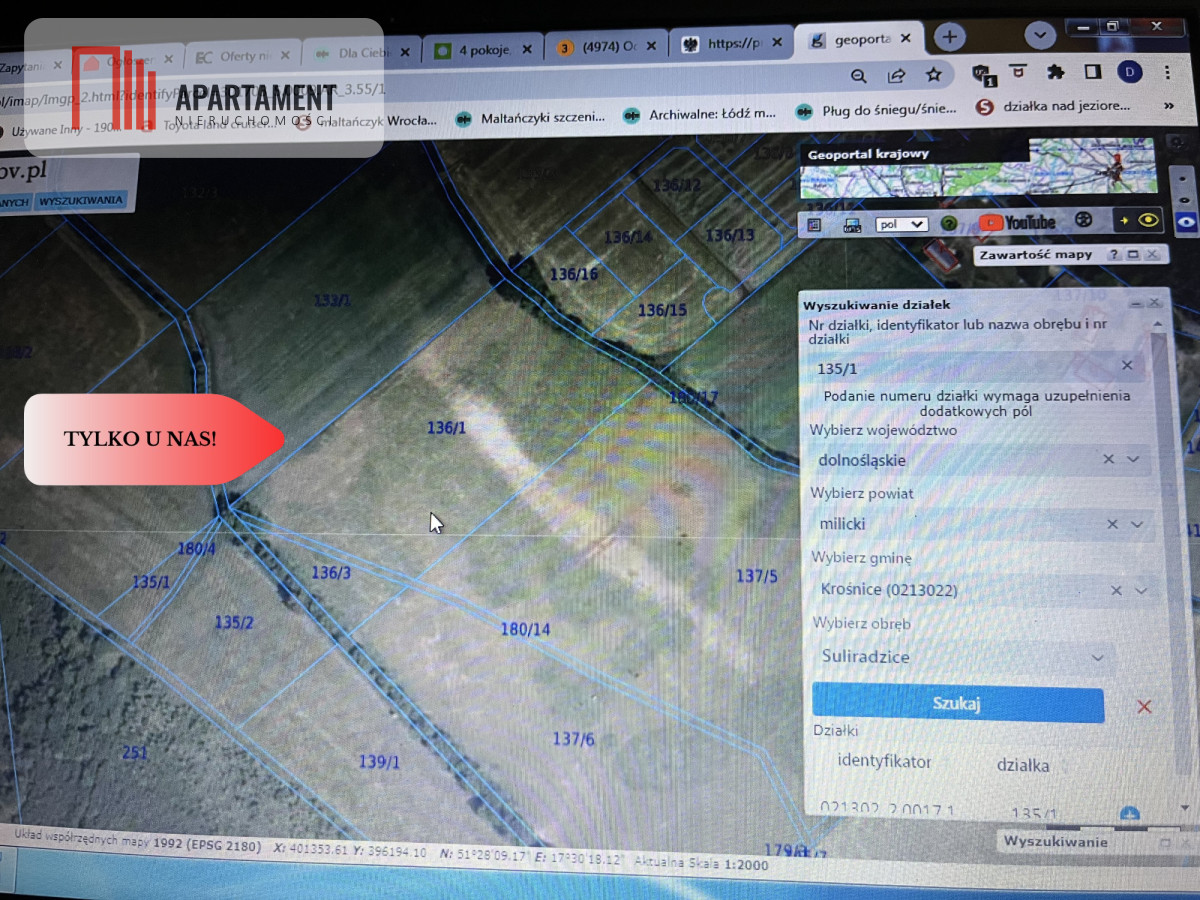
Task: Open the green help question mark icon
Action: tap(949, 224)
